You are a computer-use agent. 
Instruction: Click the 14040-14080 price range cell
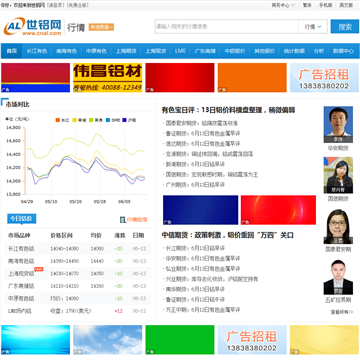65,249
